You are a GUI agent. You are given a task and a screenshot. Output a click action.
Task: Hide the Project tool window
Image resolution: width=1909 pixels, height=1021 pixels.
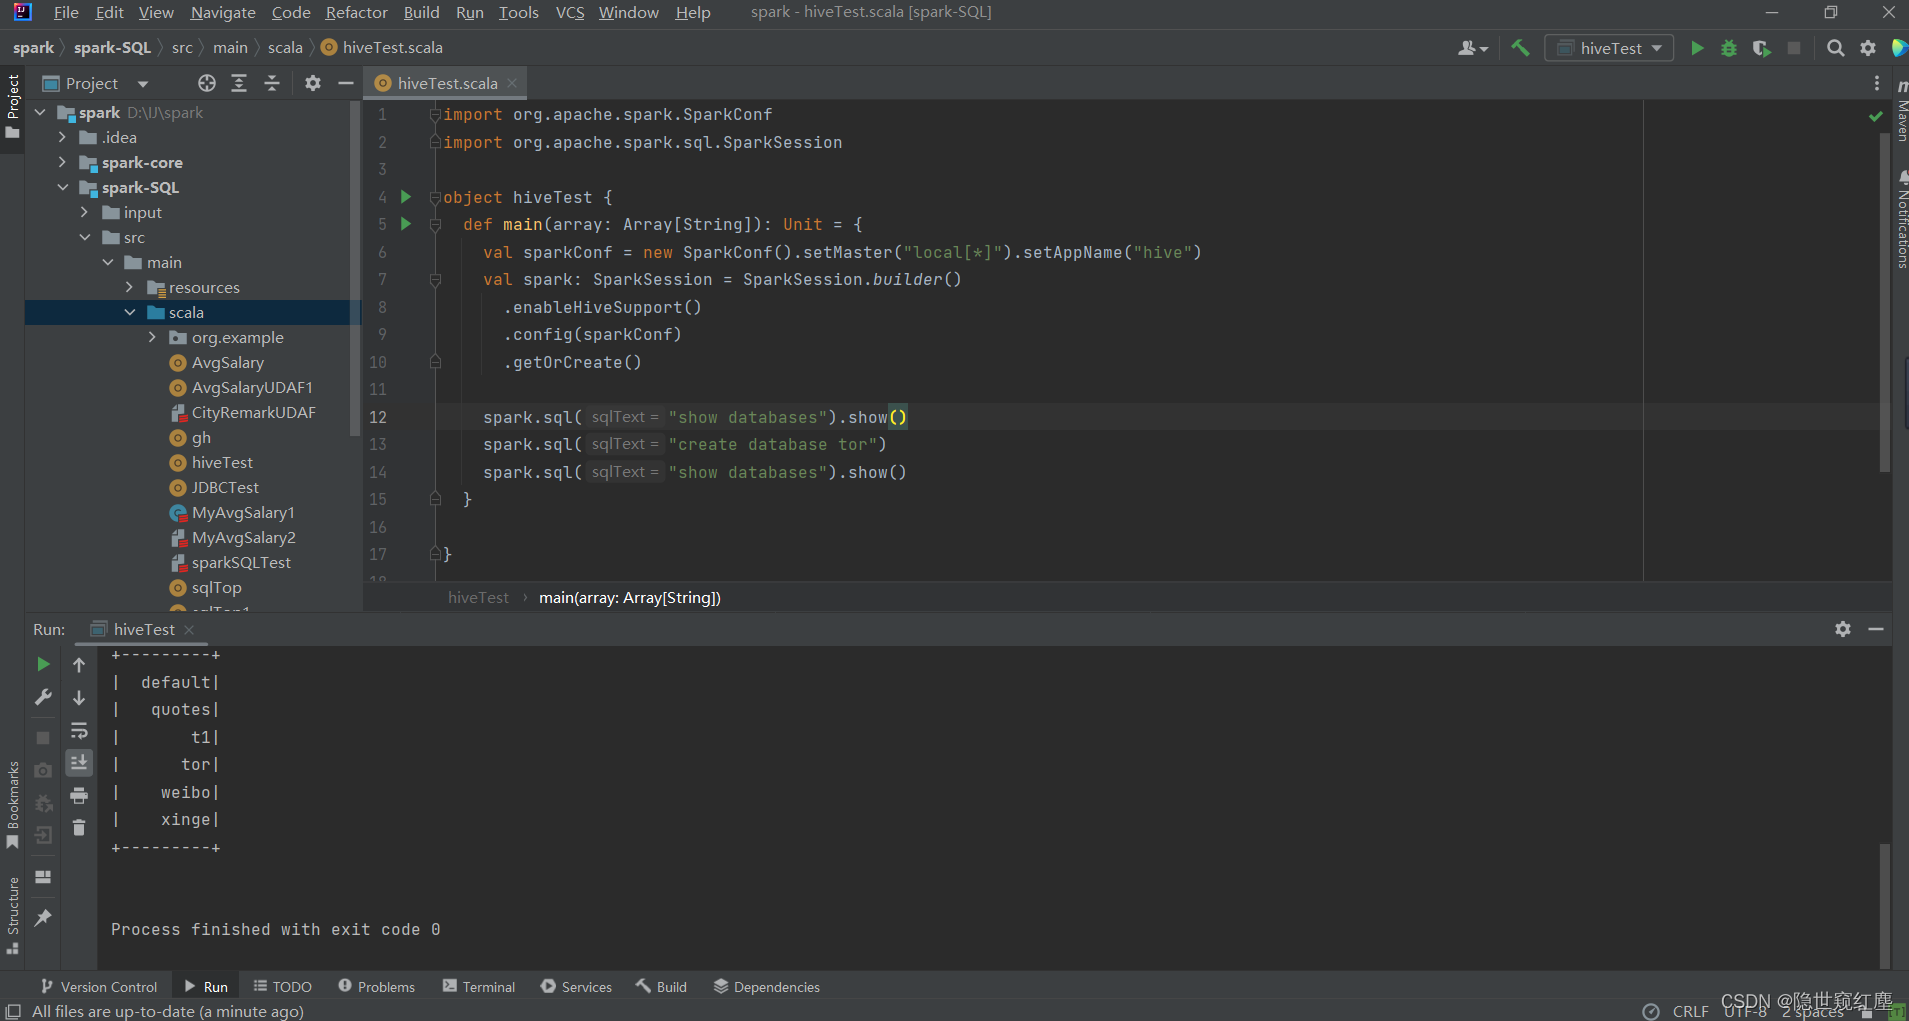[x=346, y=83]
